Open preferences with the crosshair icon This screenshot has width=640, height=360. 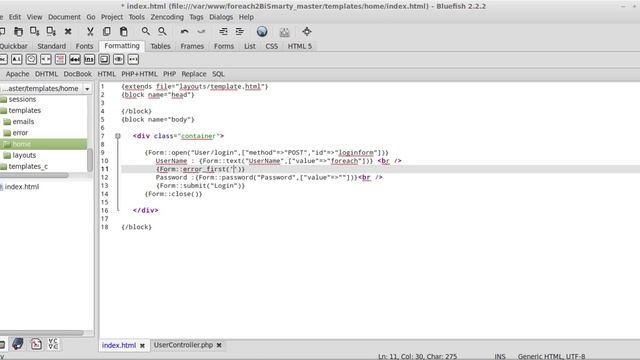pos(307,31)
